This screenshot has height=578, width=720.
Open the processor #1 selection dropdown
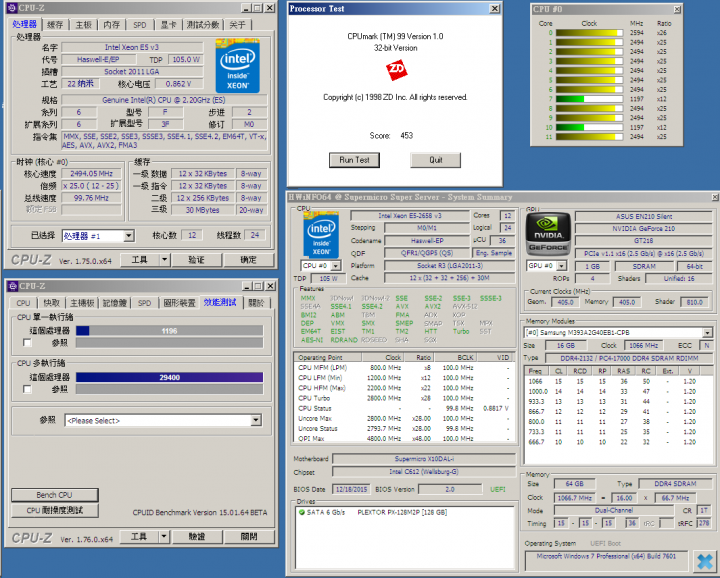click(x=129, y=236)
